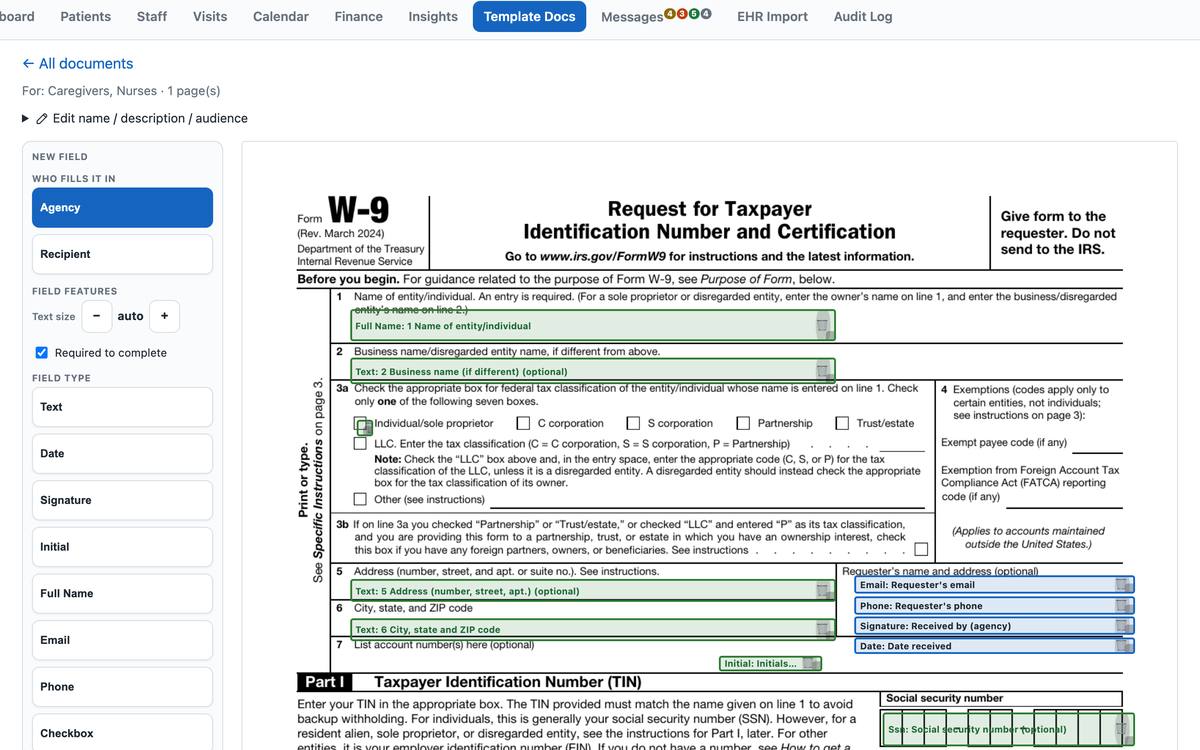This screenshot has width=1200, height=750.
Task: Choose the Checkbox field type
Action: coord(122,733)
